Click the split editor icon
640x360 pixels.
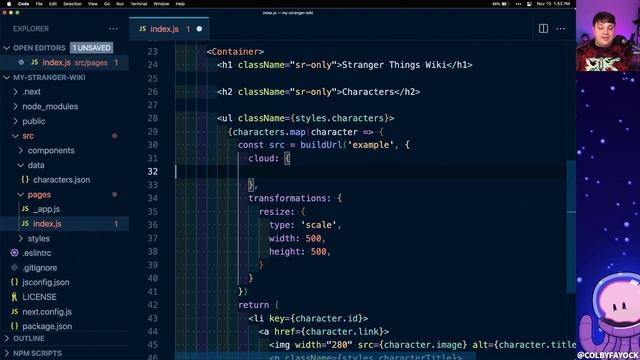[543, 29]
